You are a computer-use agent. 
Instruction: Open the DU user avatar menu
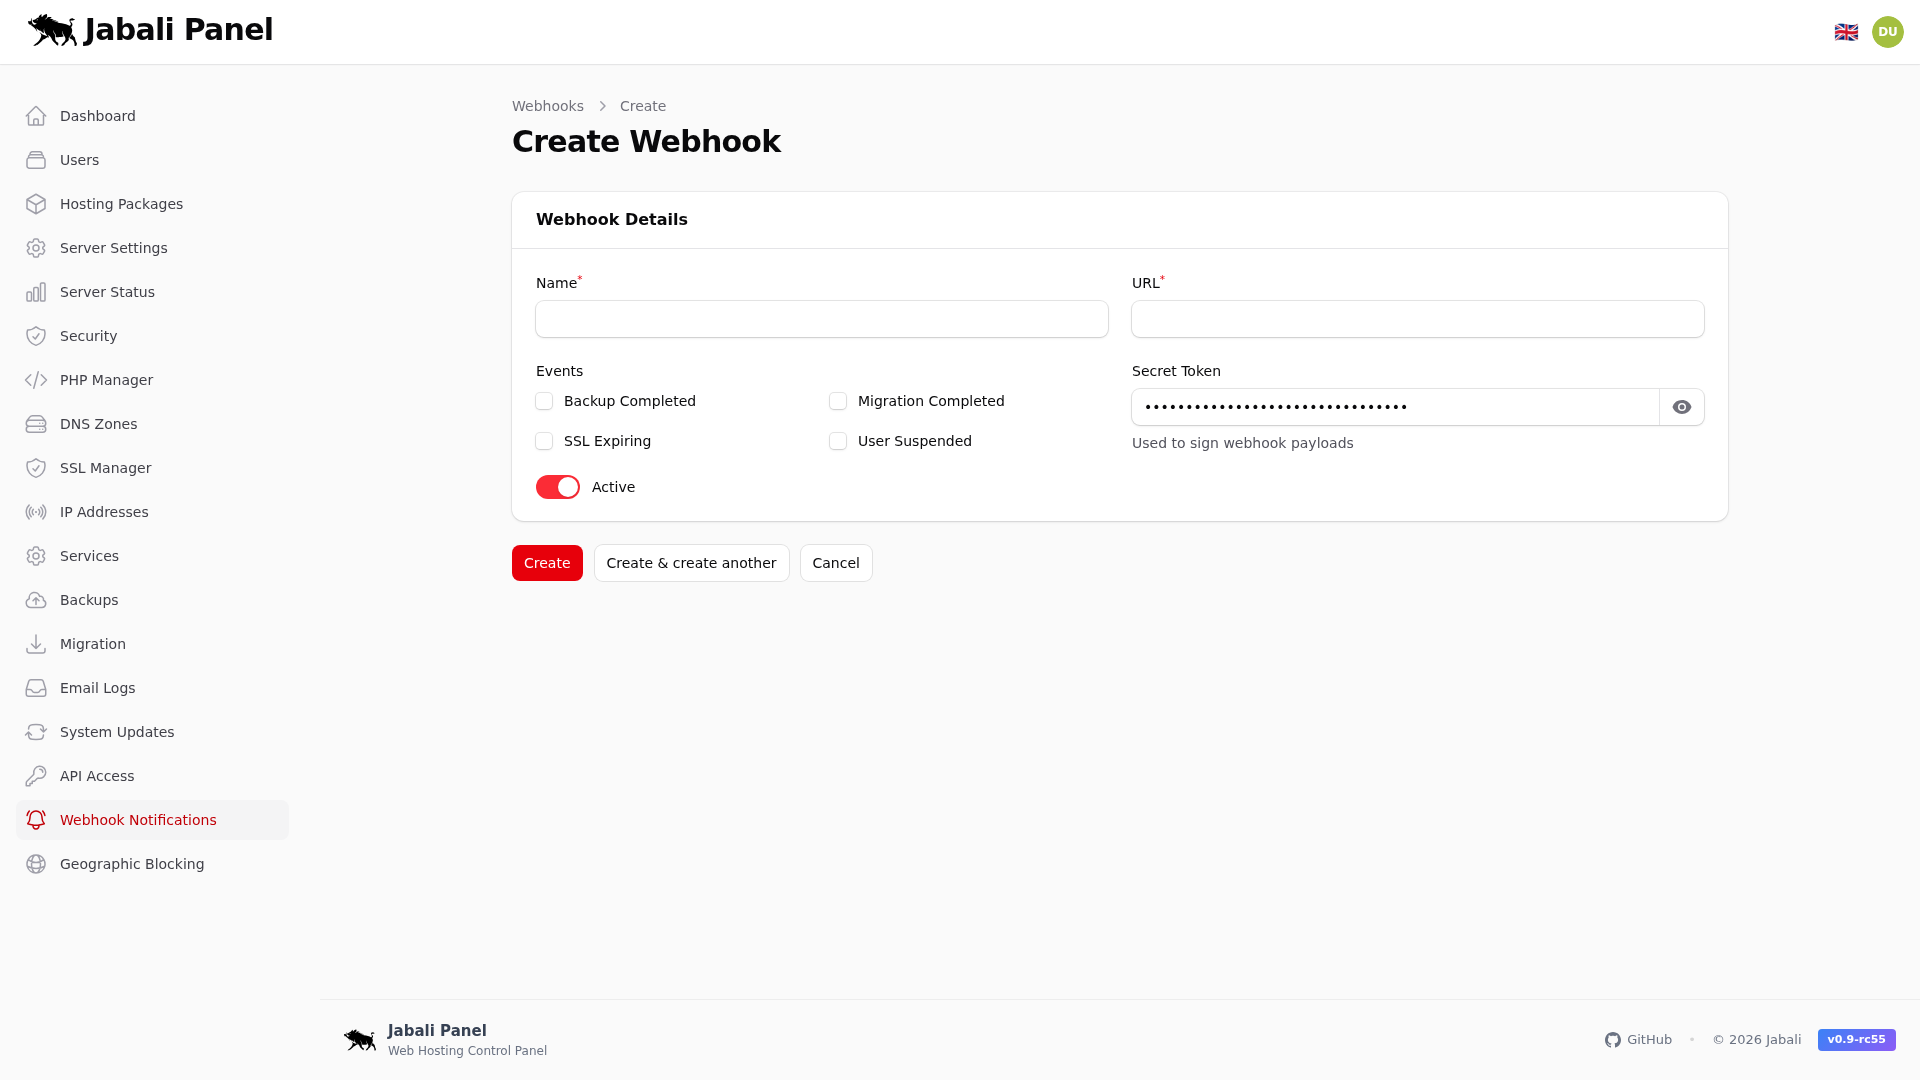click(1888, 31)
